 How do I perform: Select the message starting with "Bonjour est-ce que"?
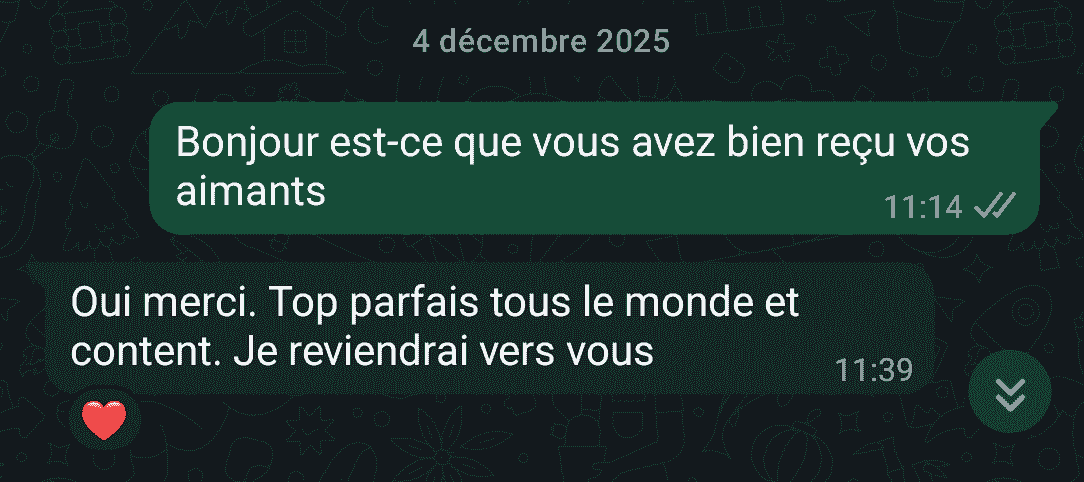pyautogui.click(x=595, y=168)
